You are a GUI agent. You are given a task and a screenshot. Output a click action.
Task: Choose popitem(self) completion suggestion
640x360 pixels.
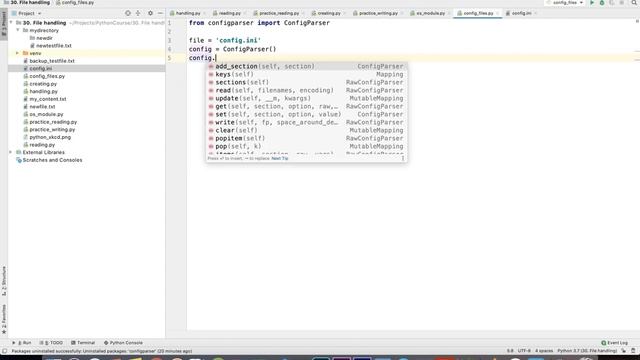pyautogui.click(x=306, y=138)
